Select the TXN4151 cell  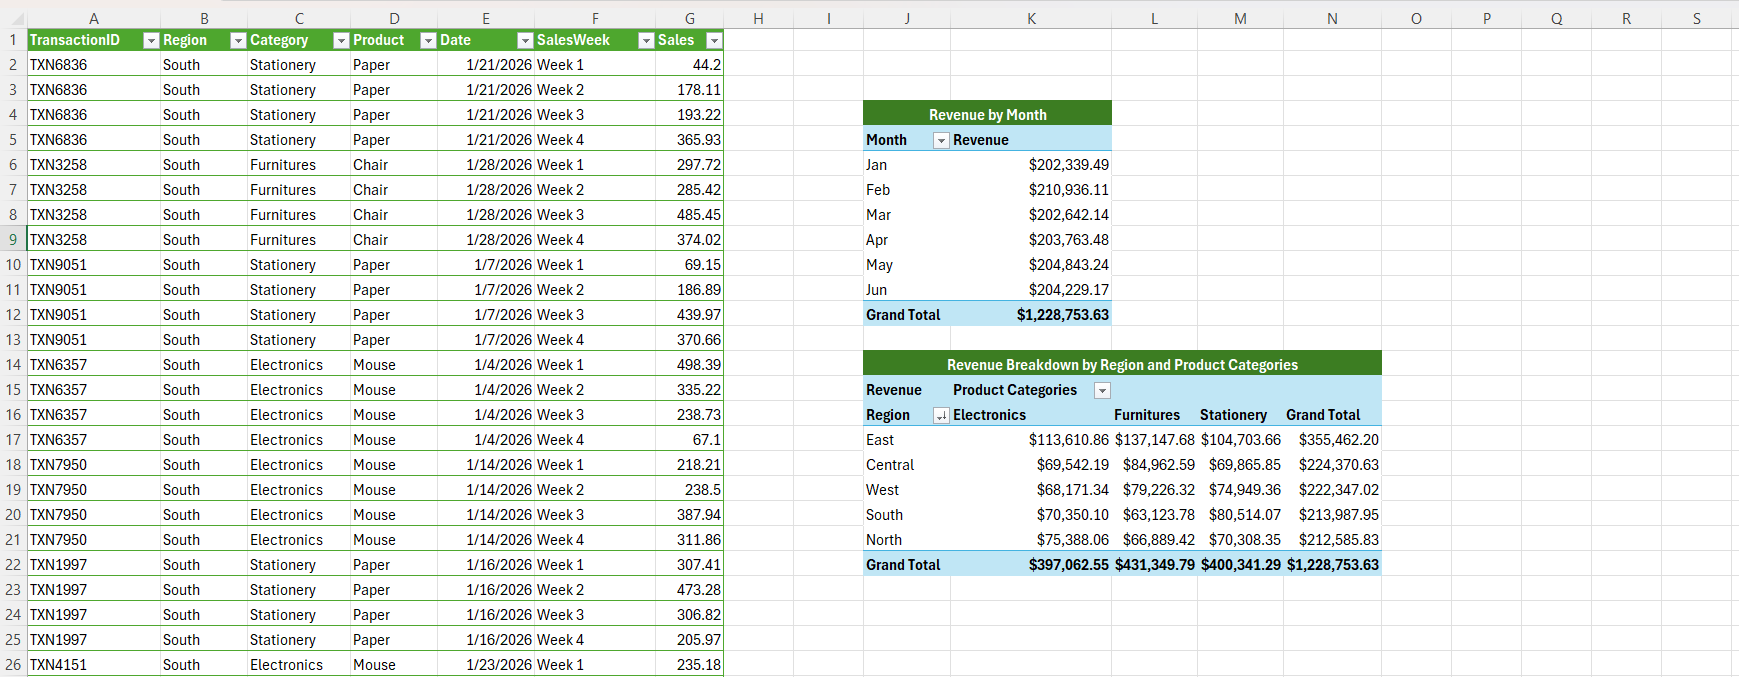coord(94,664)
